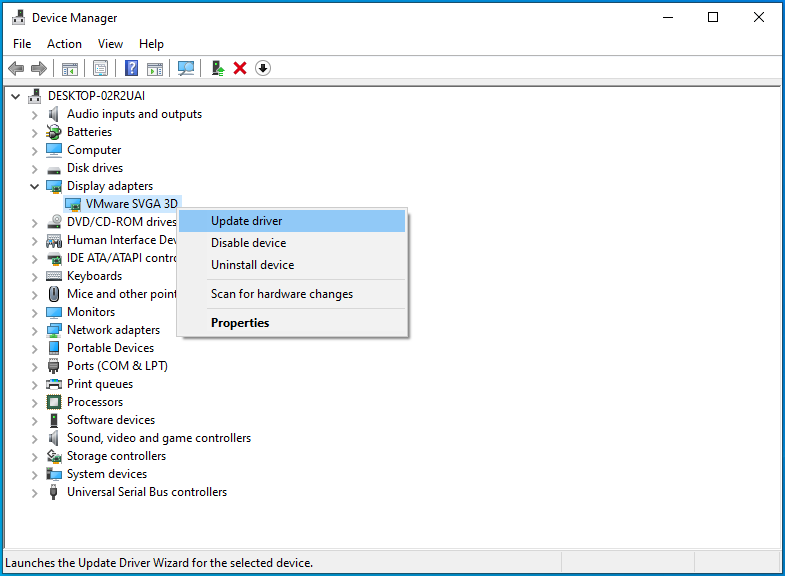Collapse the Display adapters node
Viewport: 785px width, 576px height.
35,186
